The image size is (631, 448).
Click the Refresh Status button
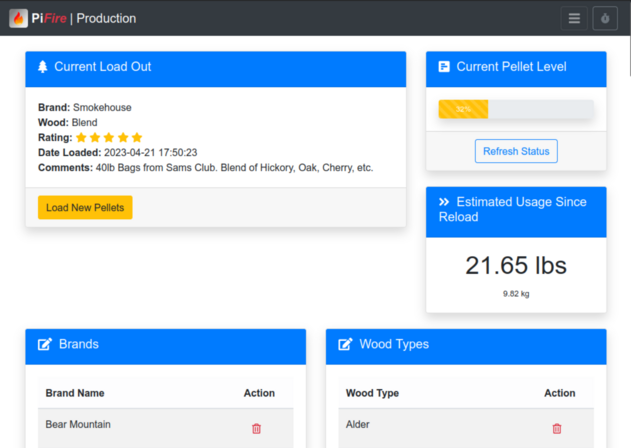(516, 151)
